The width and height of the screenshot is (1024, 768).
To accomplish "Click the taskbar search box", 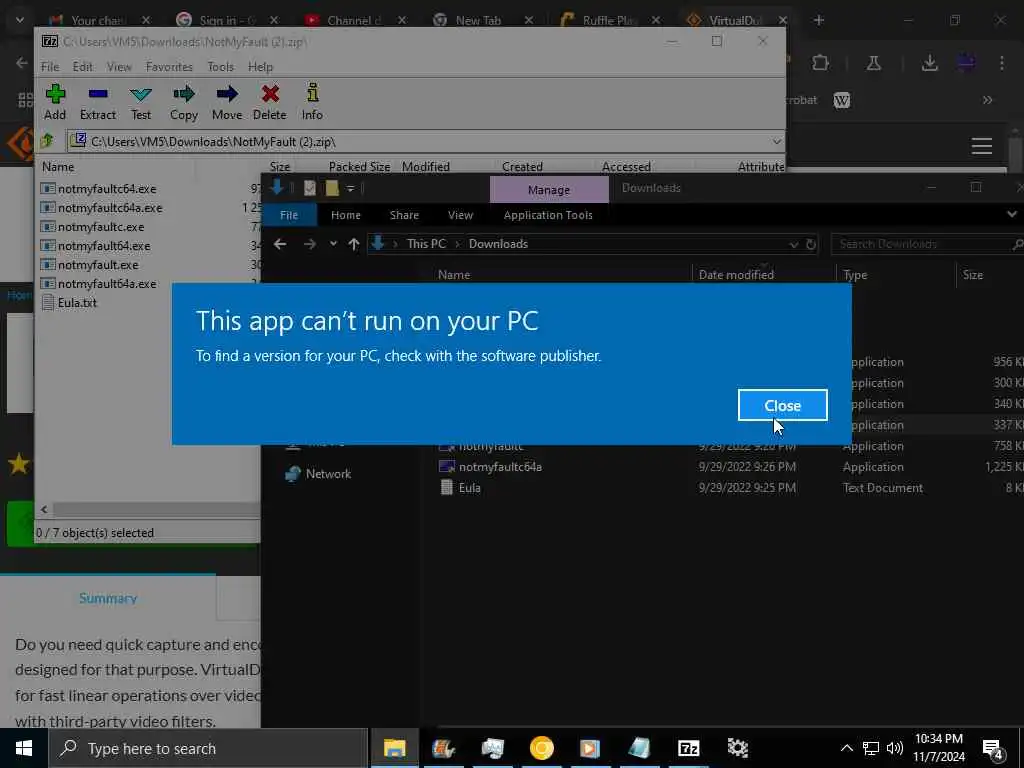I will tap(208, 748).
